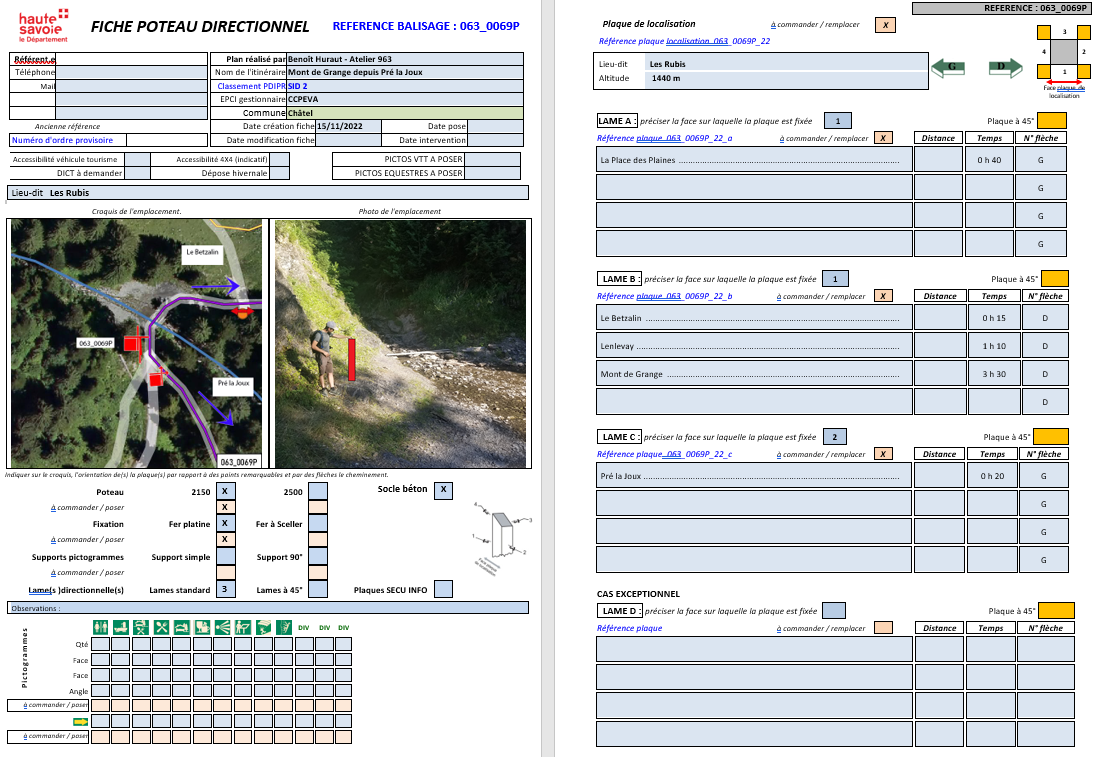The image size is (1094, 757).
Task: Click the Lames standard count field
Action: coord(225,590)
